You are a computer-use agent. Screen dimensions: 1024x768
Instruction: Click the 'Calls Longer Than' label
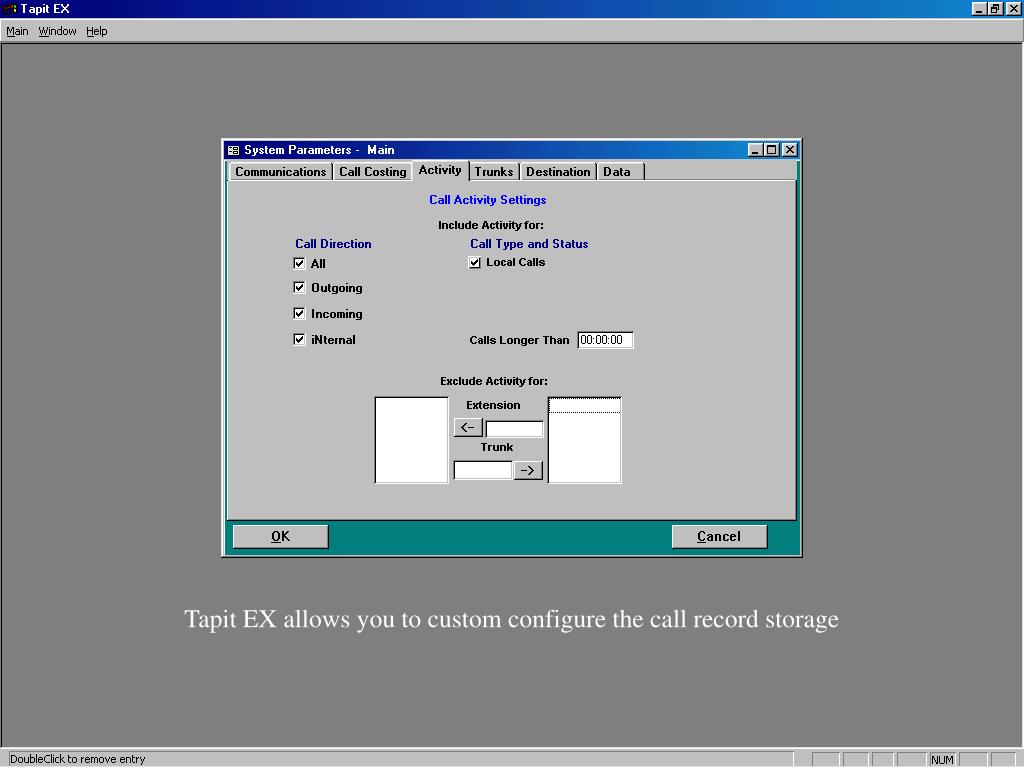coord(519,340)
